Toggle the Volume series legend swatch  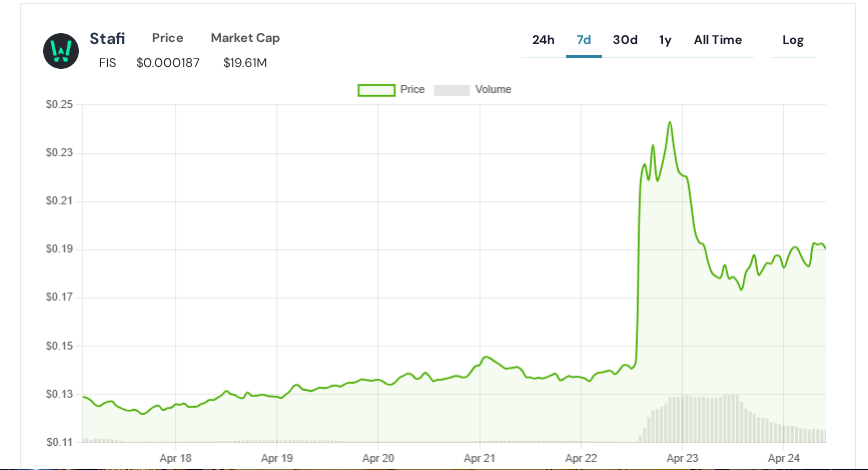pyautogui.click(x=452, y=90)
